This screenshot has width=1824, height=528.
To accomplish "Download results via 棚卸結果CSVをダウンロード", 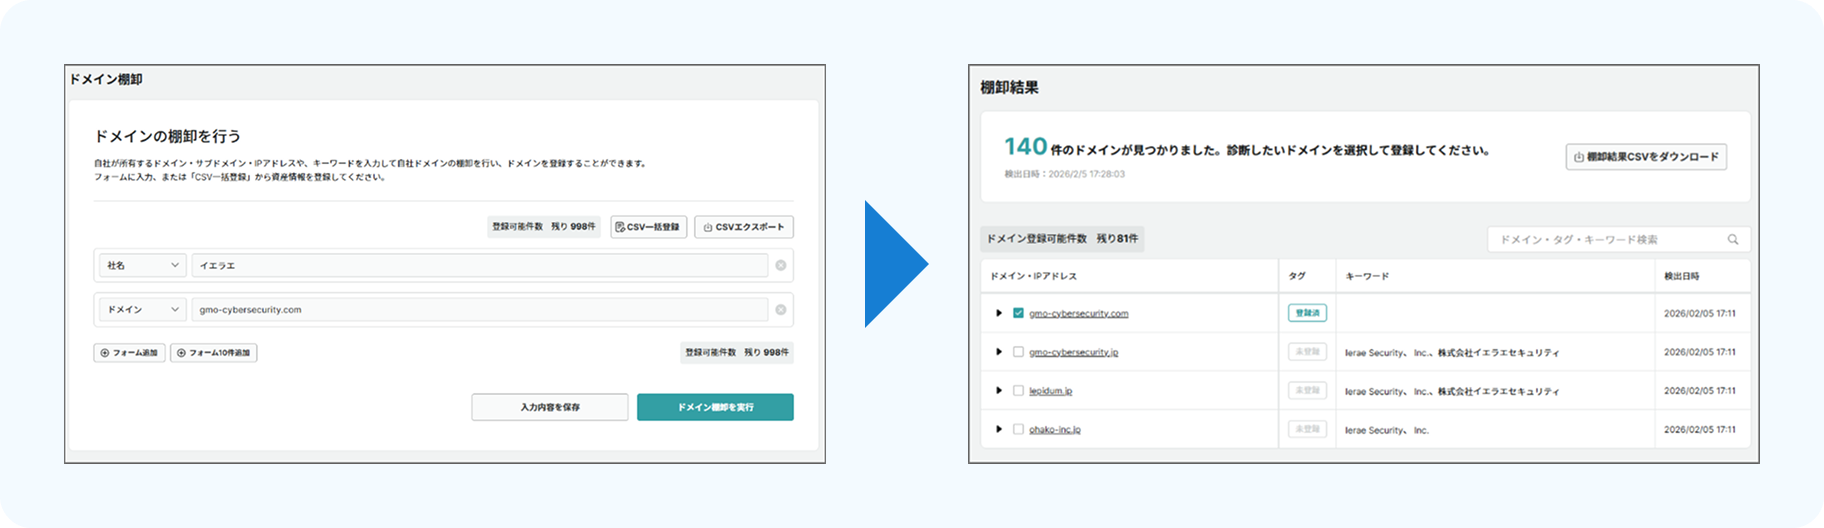I will tap(1646, 157).
